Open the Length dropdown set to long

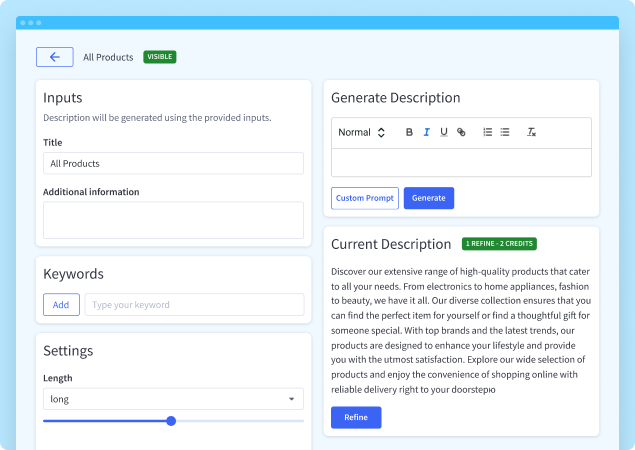point(173,399)
